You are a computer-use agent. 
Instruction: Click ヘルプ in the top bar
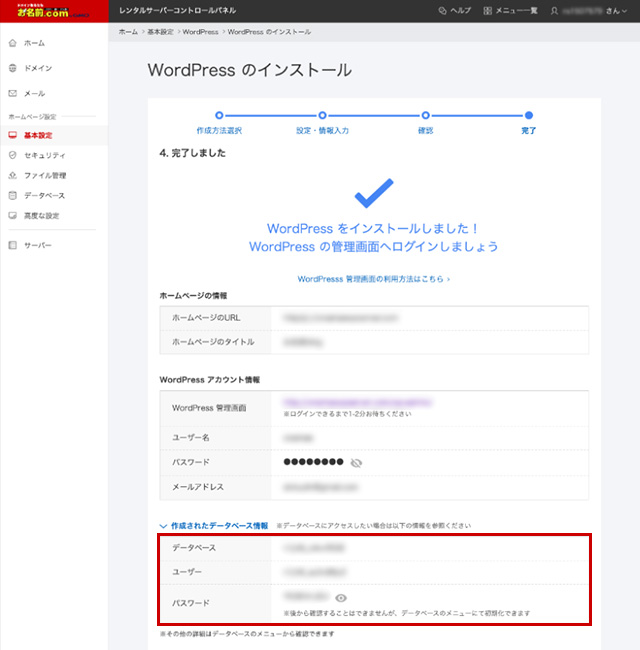[x=460, y=11]
